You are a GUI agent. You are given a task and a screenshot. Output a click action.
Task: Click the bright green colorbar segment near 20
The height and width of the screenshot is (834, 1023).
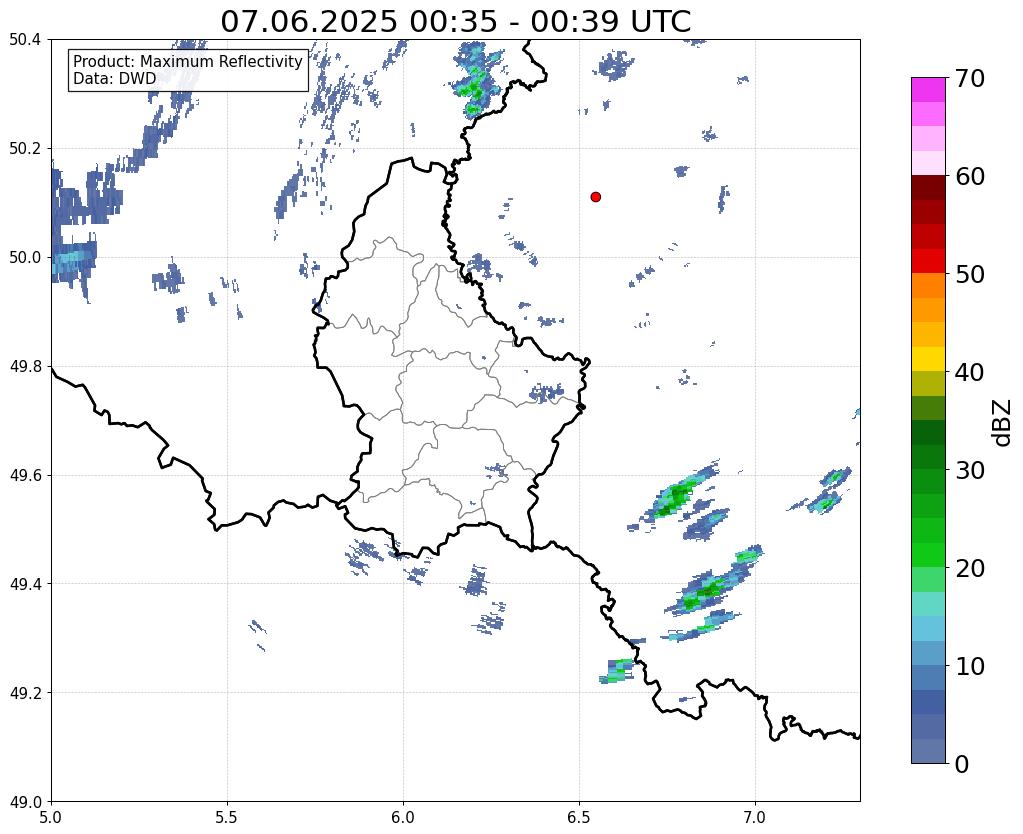click(928, 555)
